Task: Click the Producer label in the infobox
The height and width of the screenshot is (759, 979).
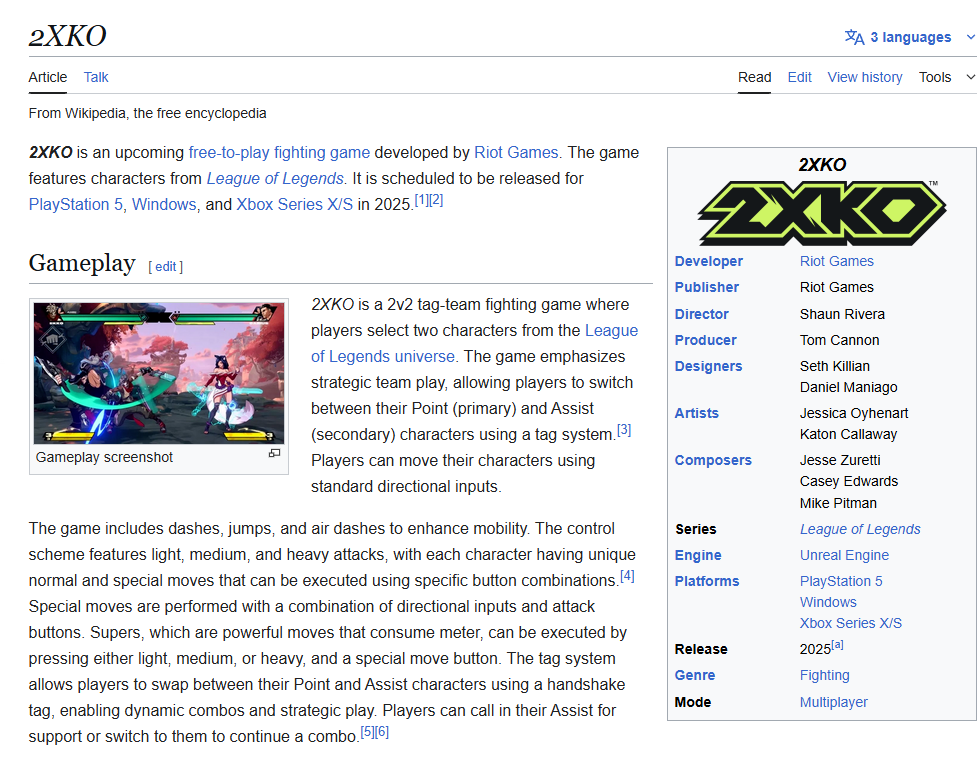Action: point(706,341)
